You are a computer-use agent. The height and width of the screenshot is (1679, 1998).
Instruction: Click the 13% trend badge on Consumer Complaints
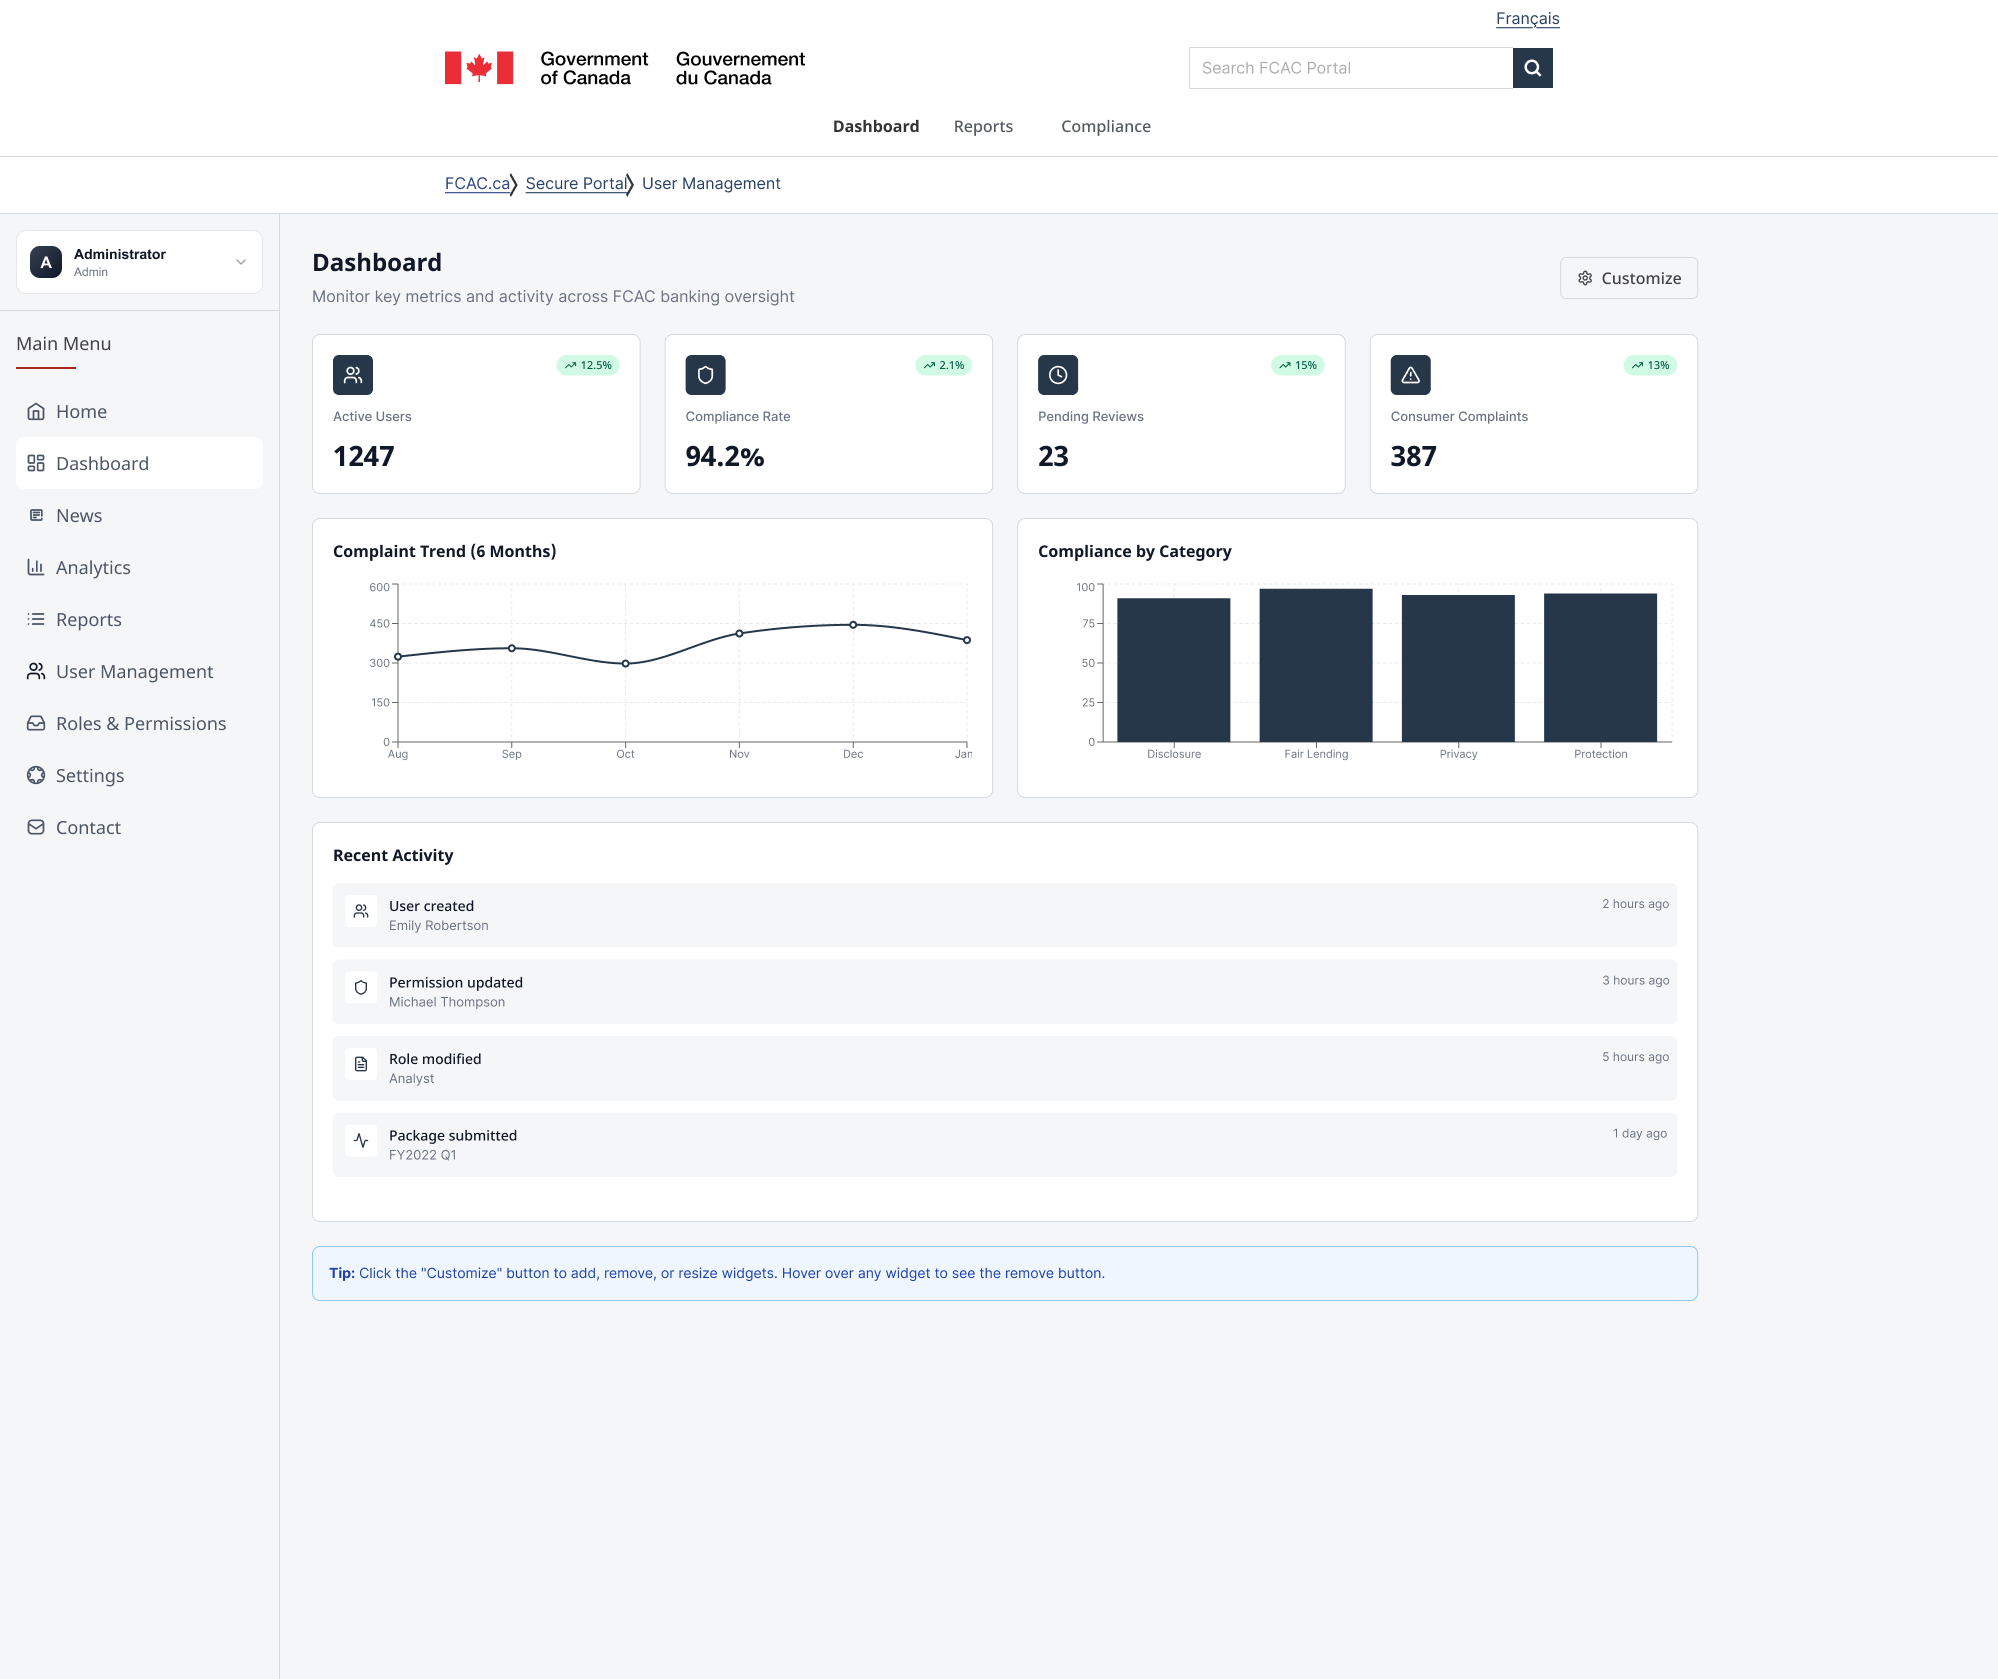point(1650,365)
